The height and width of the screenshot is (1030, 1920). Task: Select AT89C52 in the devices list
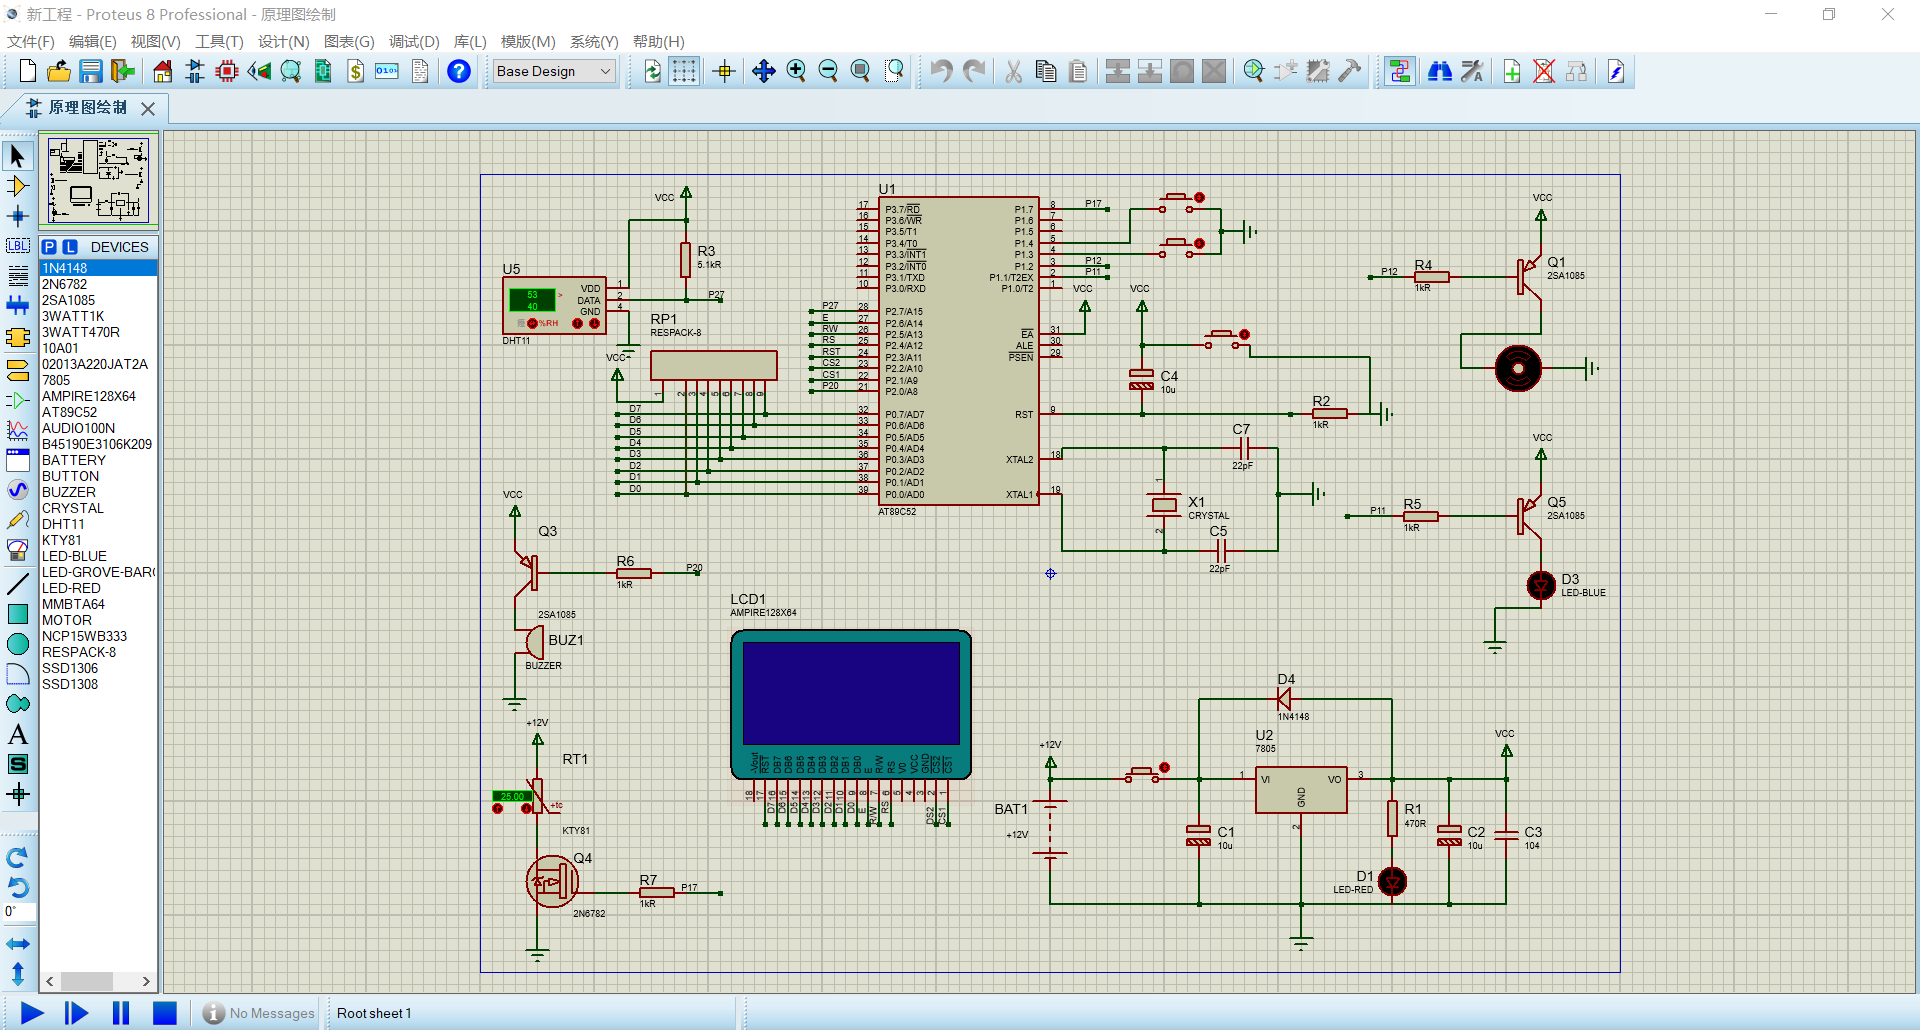[98, 412]
